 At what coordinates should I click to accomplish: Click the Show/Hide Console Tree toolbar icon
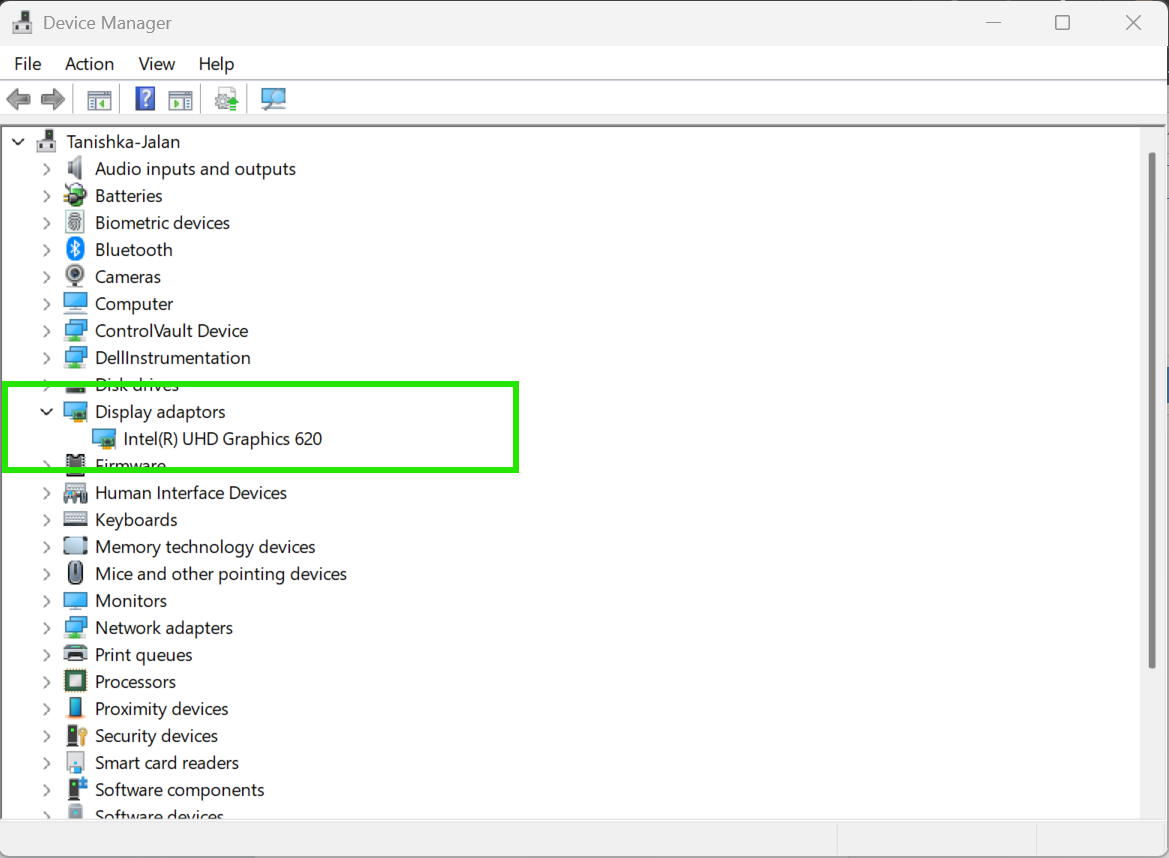pyautogui.click(x=99, y=99)
